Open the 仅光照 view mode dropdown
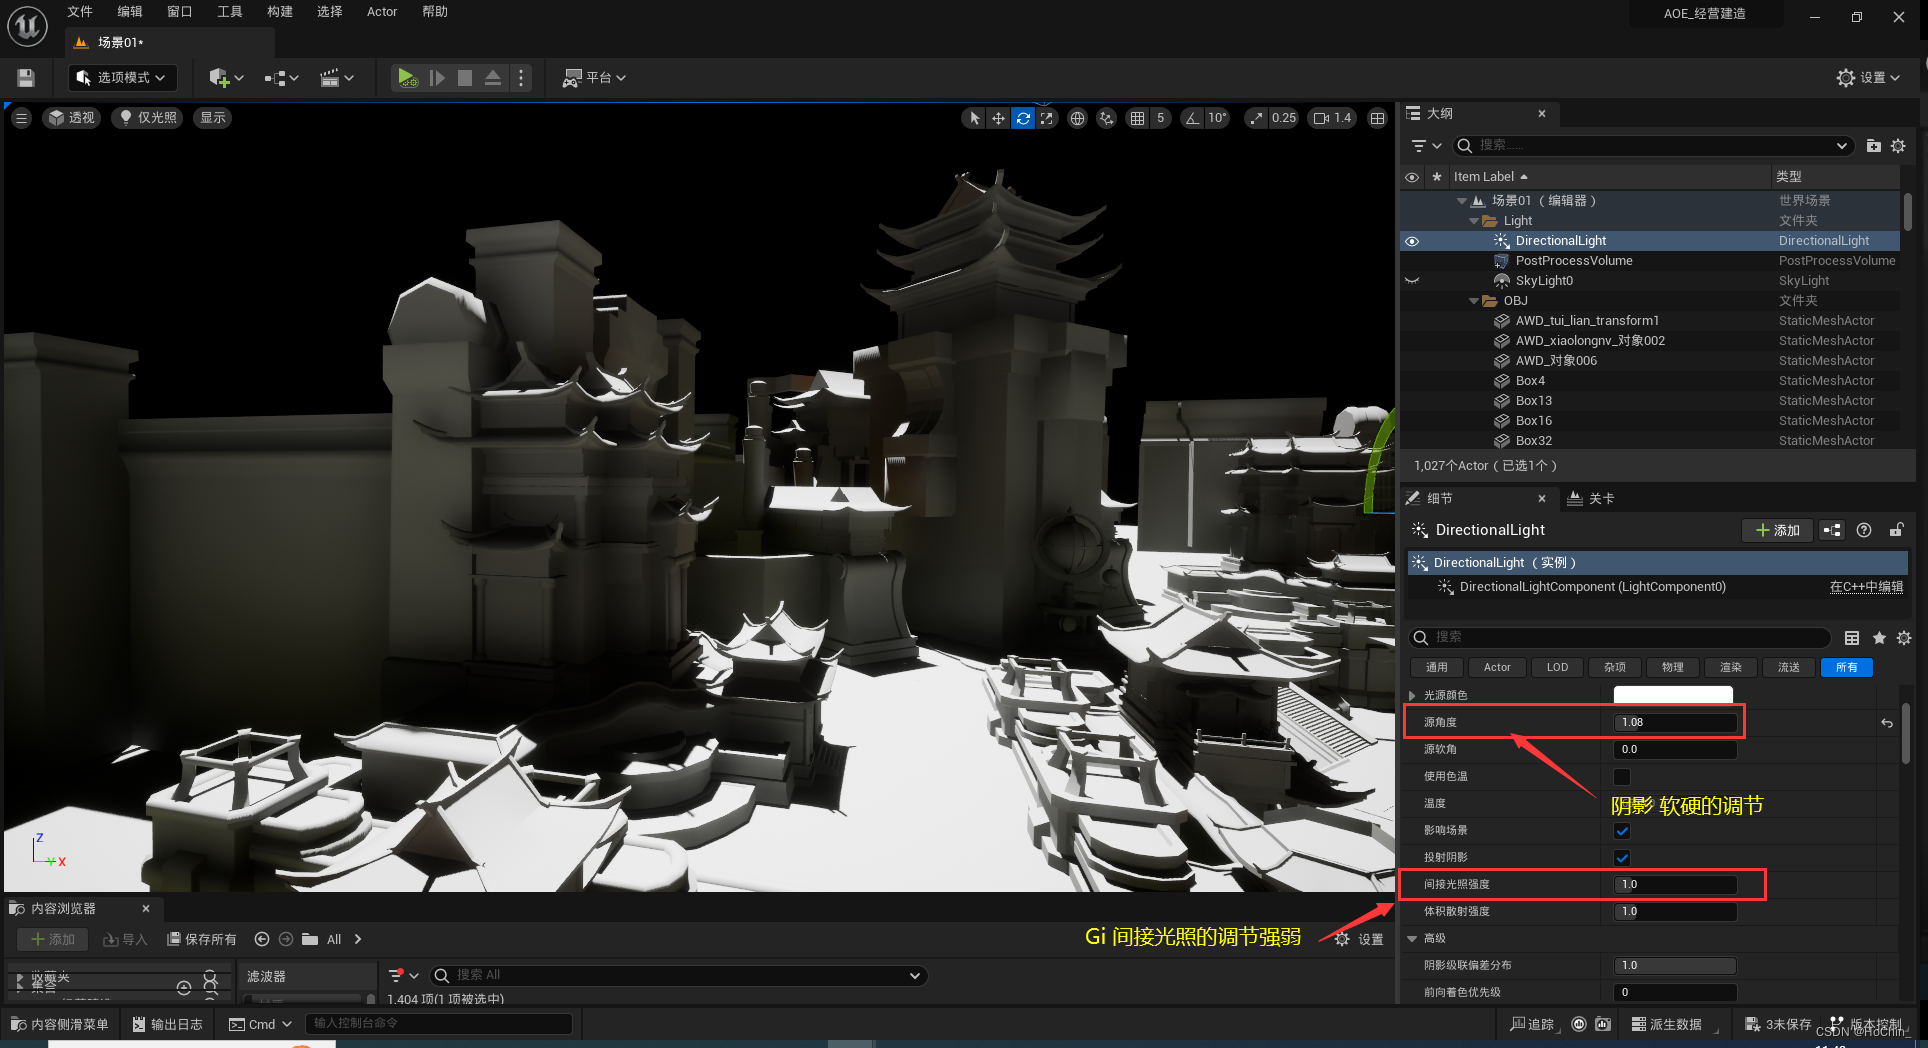Screen dimensions: 1928x1048 pos(146,117)
